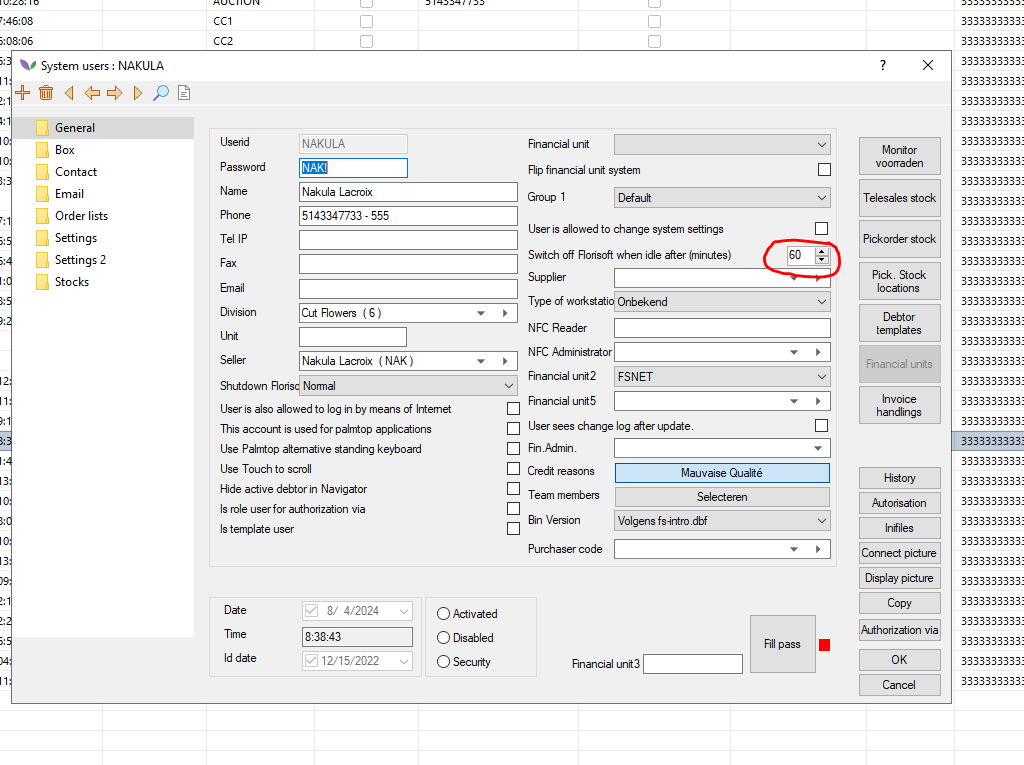This screenshot has width=1024, height=765.
Task: Click the previous record left arrow
Action: coord(92,93)
